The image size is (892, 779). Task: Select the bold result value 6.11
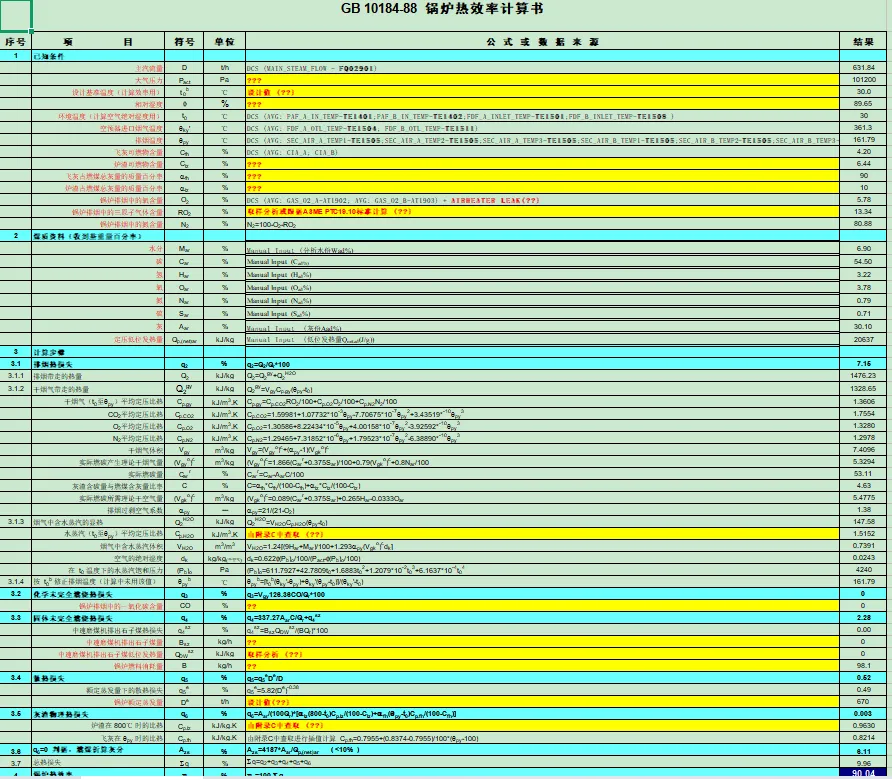[864, 751]
